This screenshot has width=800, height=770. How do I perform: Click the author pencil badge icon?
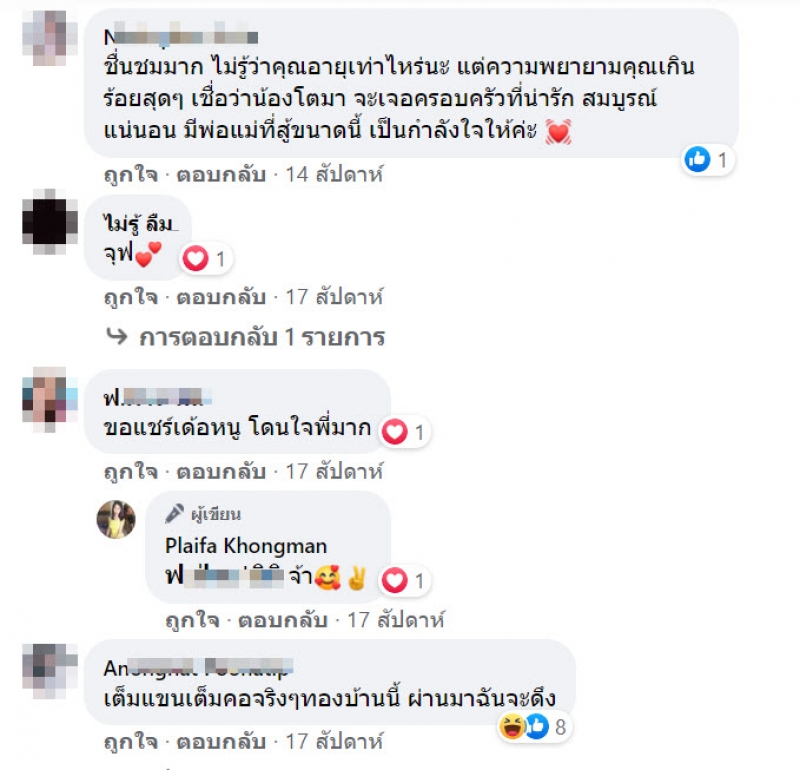(x=174, y=513)
